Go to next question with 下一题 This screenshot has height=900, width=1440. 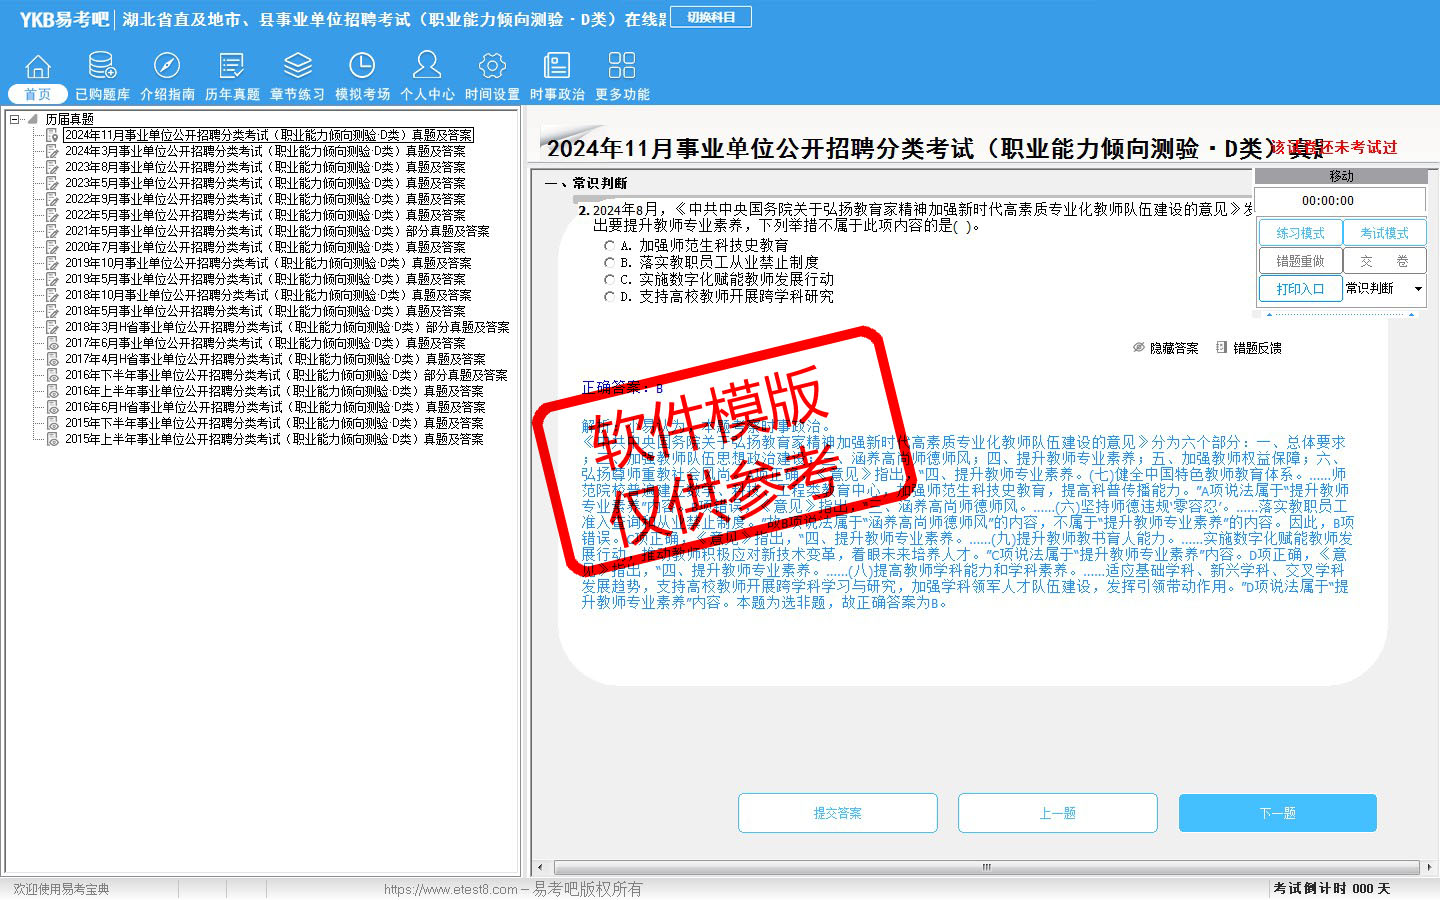click(1278, 813)
